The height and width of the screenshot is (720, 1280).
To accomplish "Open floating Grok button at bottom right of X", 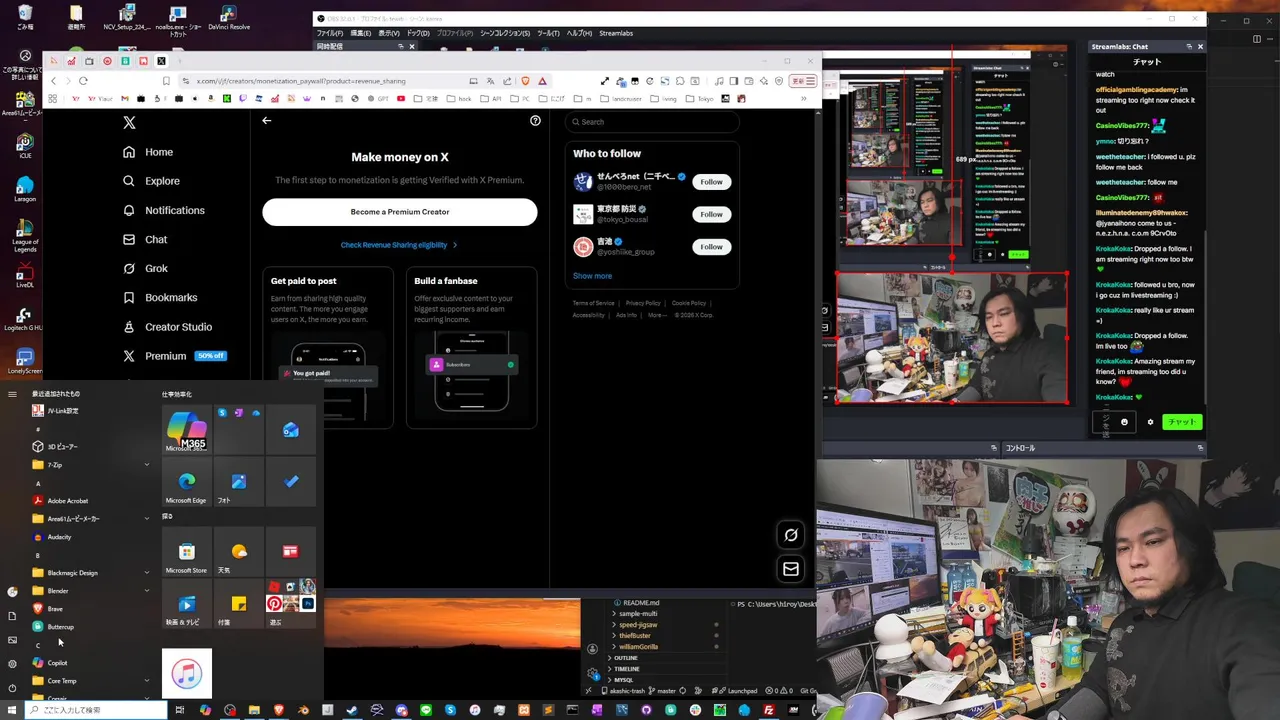I will click(x=791, y=535).
